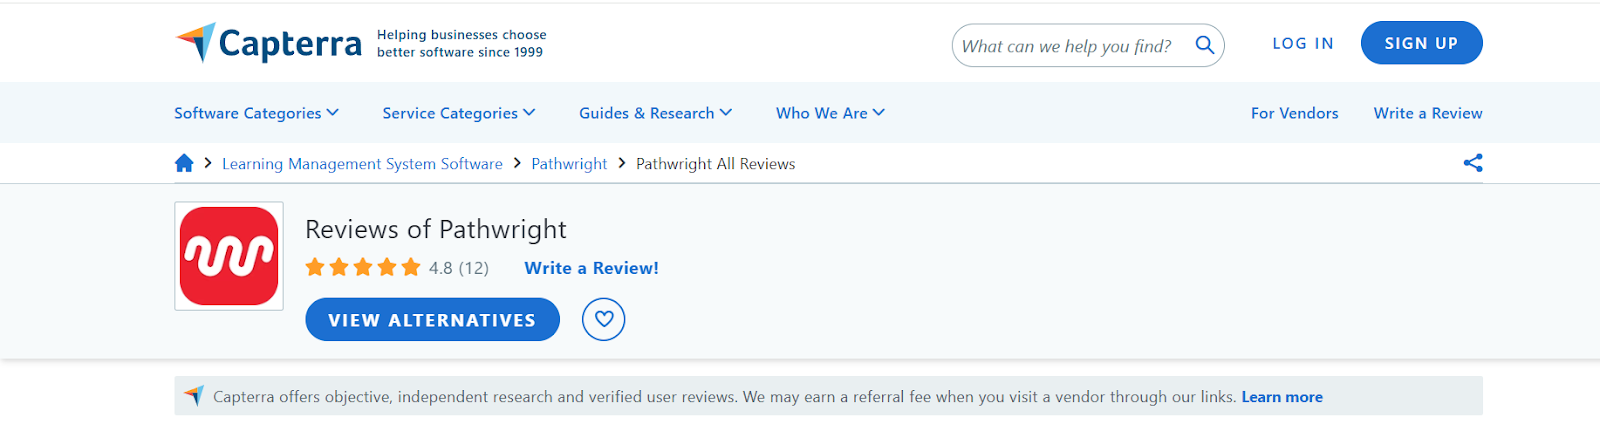Click 'Reviews of Pathwright' heading

point(436,229)
